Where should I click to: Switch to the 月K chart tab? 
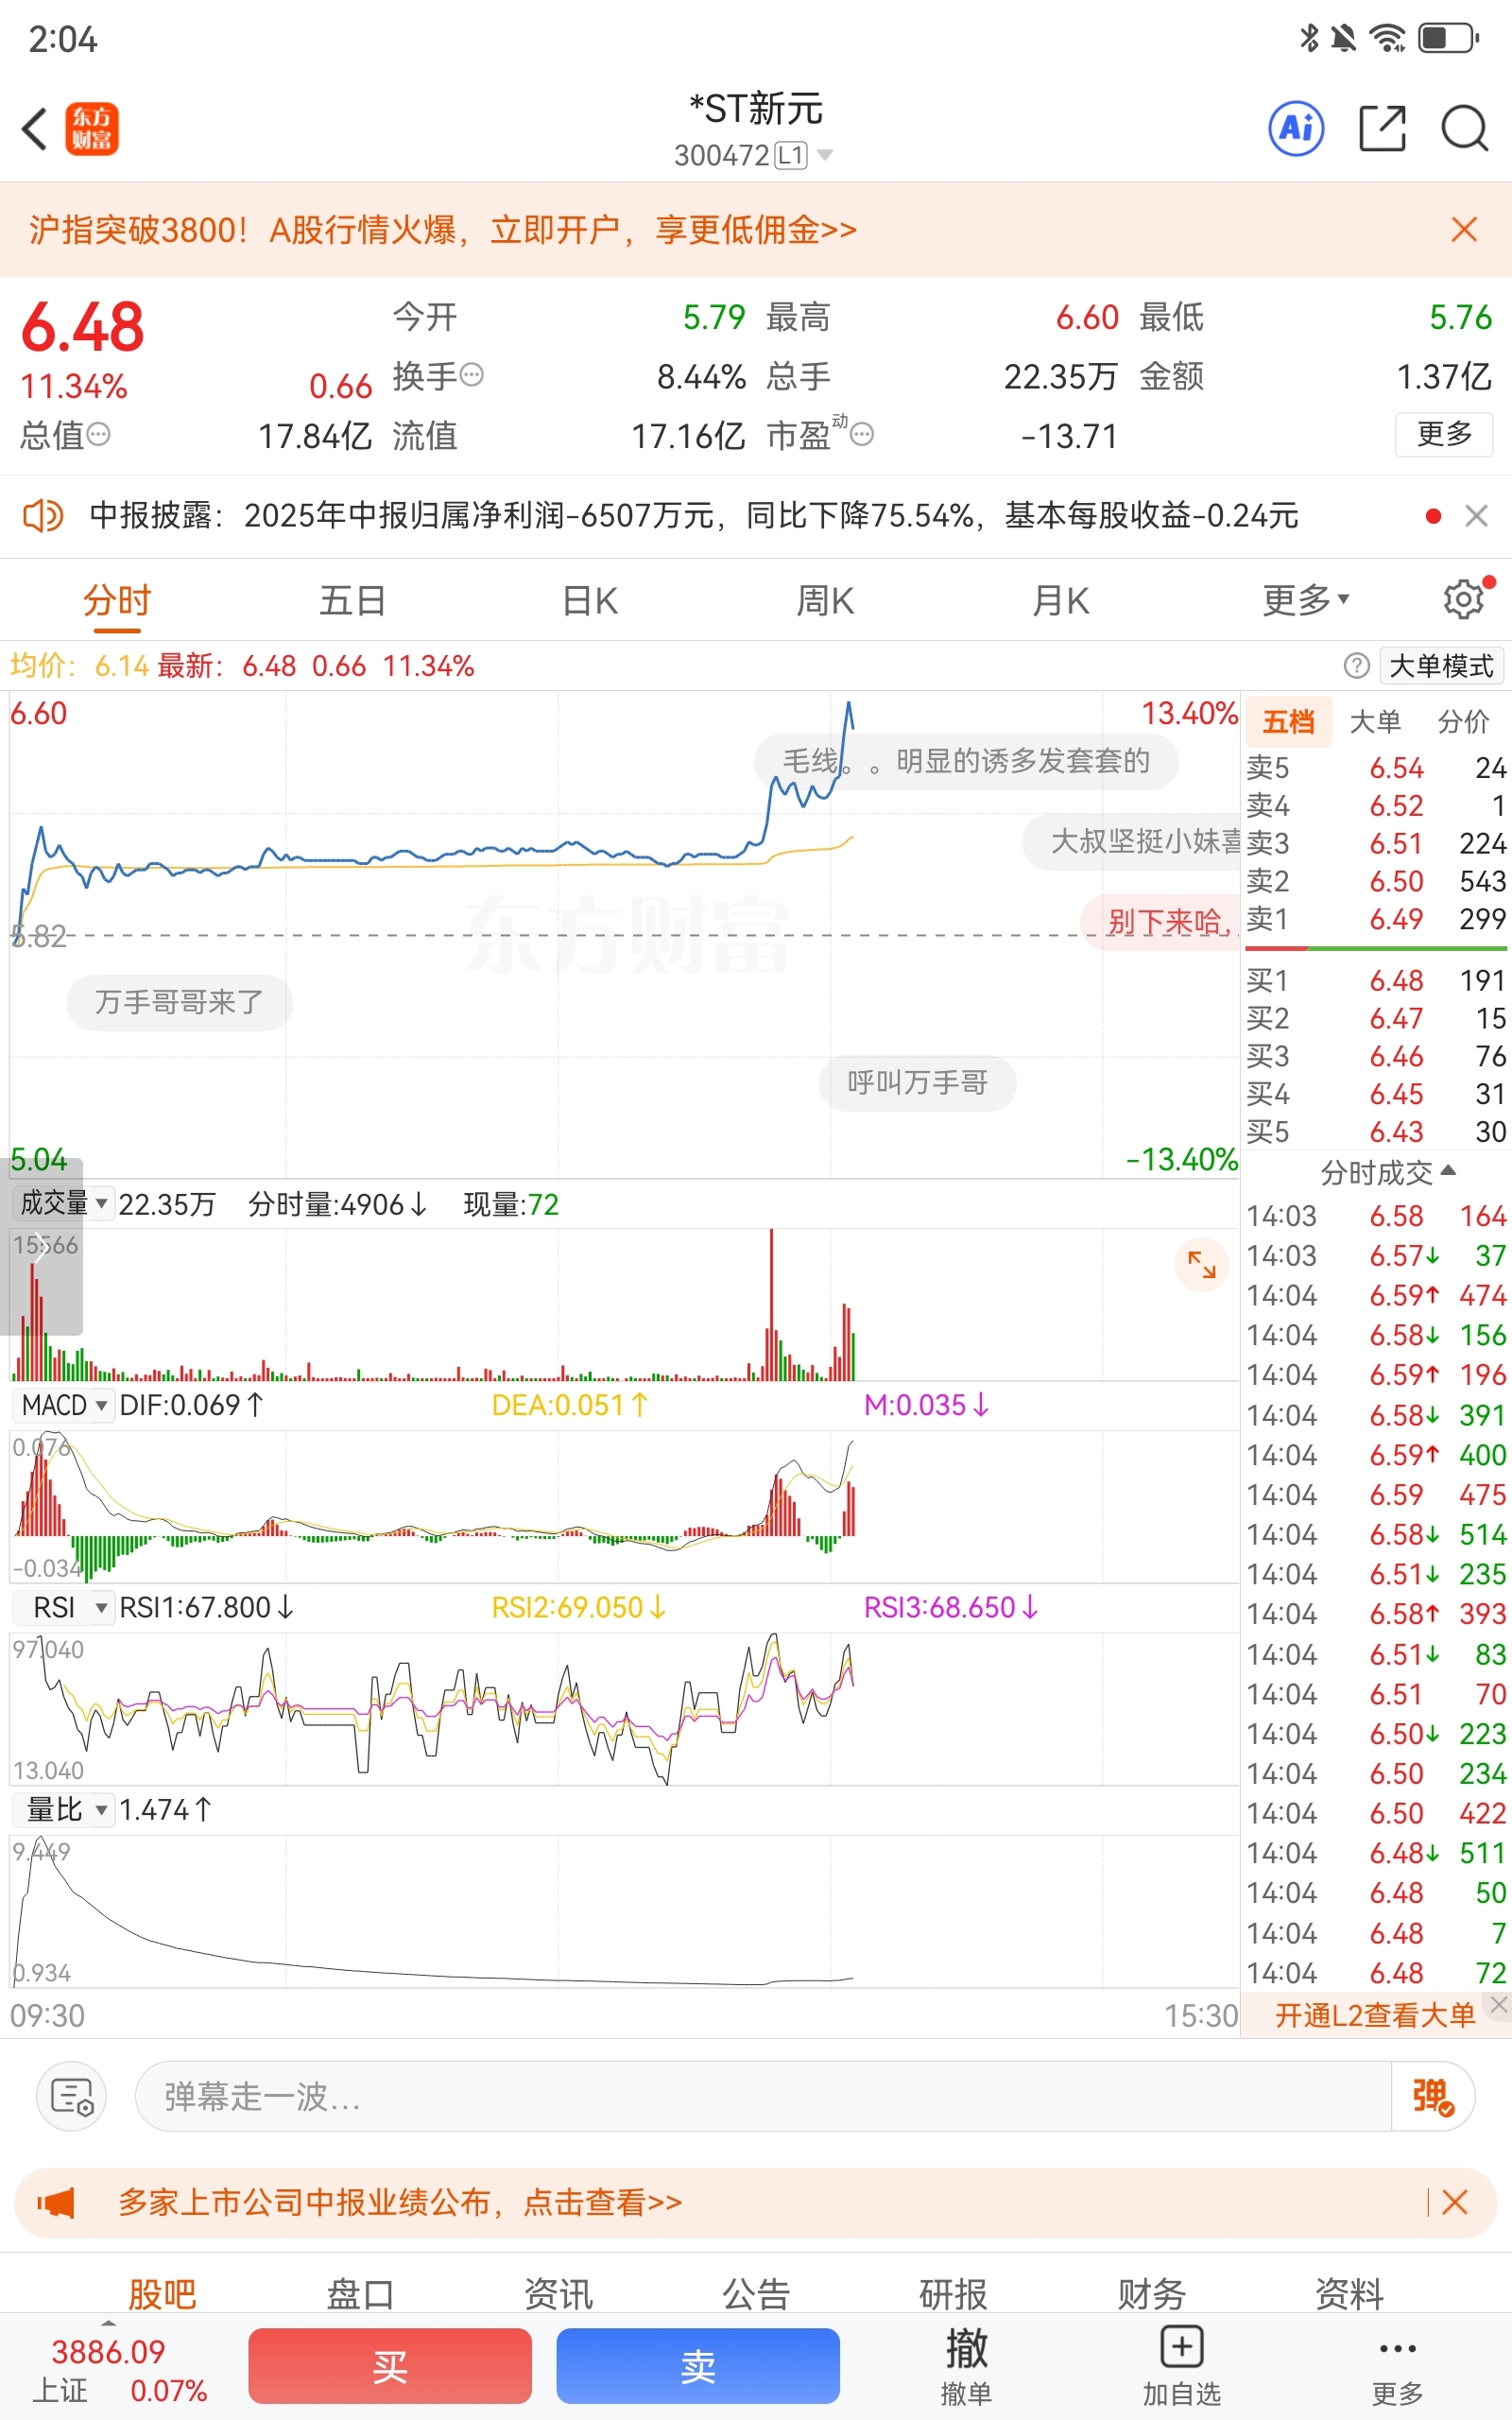coord(1061,601)
